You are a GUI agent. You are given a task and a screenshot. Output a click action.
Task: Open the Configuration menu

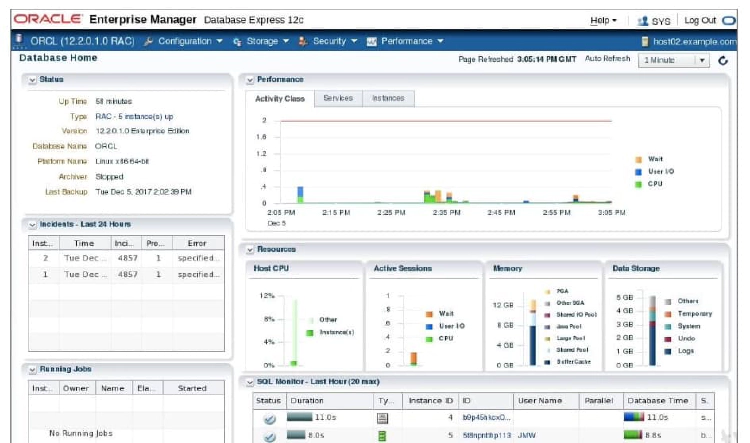pos(190,41)
